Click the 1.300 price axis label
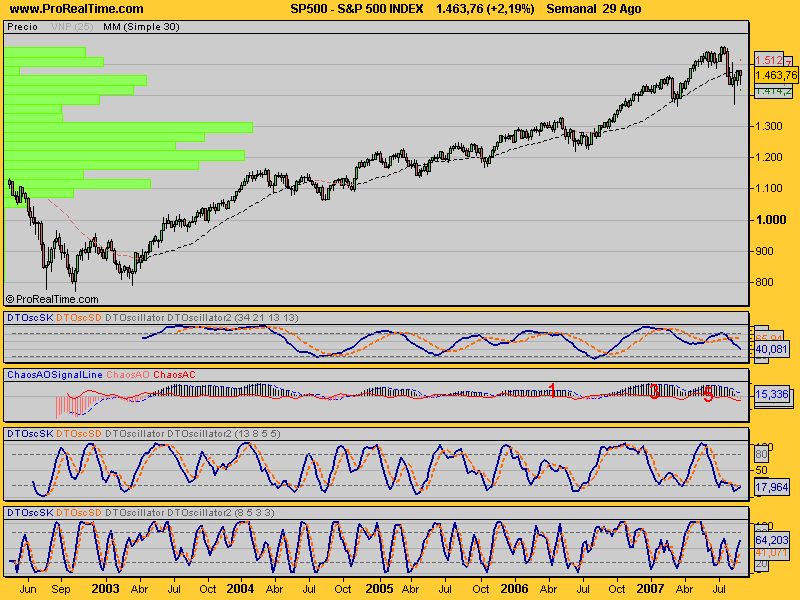The image size is (800, 600). click(x=768, y=126)
